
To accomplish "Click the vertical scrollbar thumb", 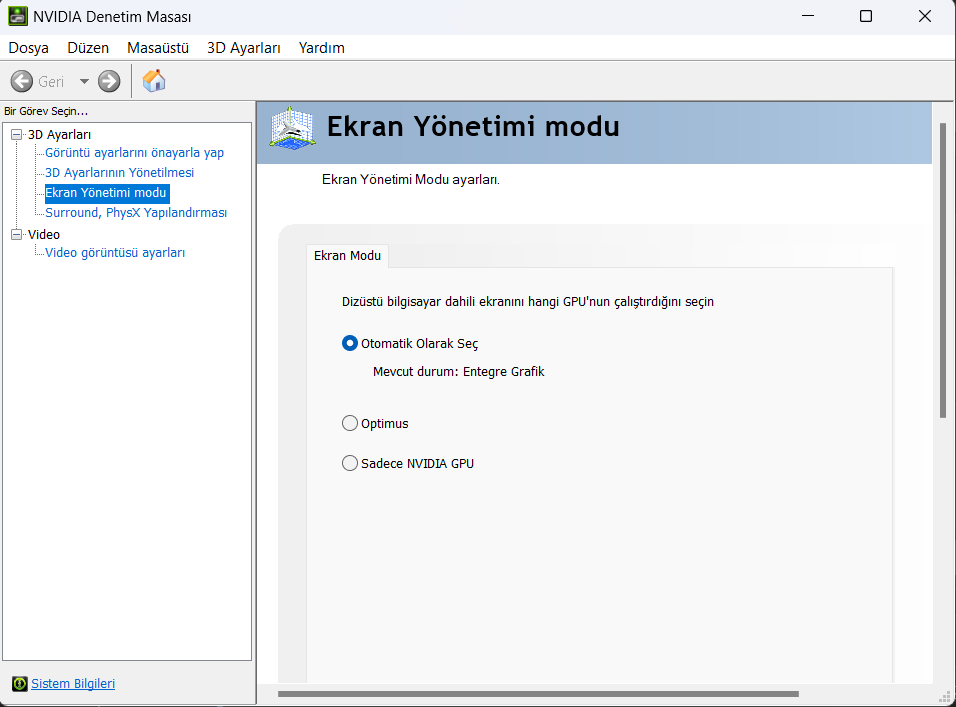I will pos(943,270).
